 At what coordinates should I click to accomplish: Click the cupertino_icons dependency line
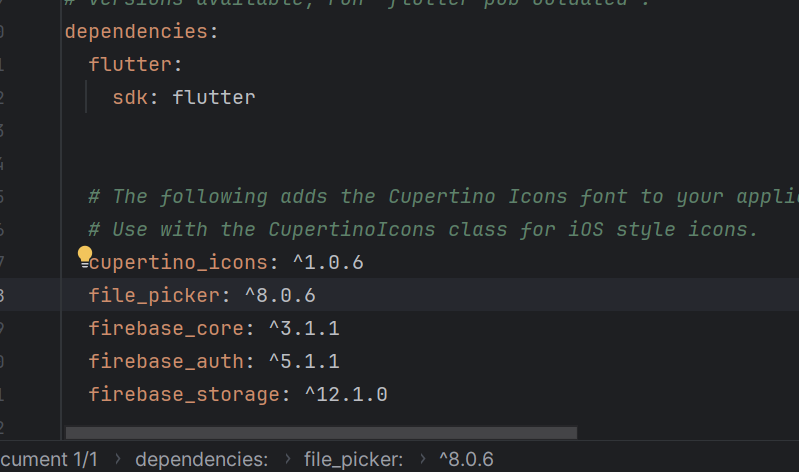tap(226, 263)
